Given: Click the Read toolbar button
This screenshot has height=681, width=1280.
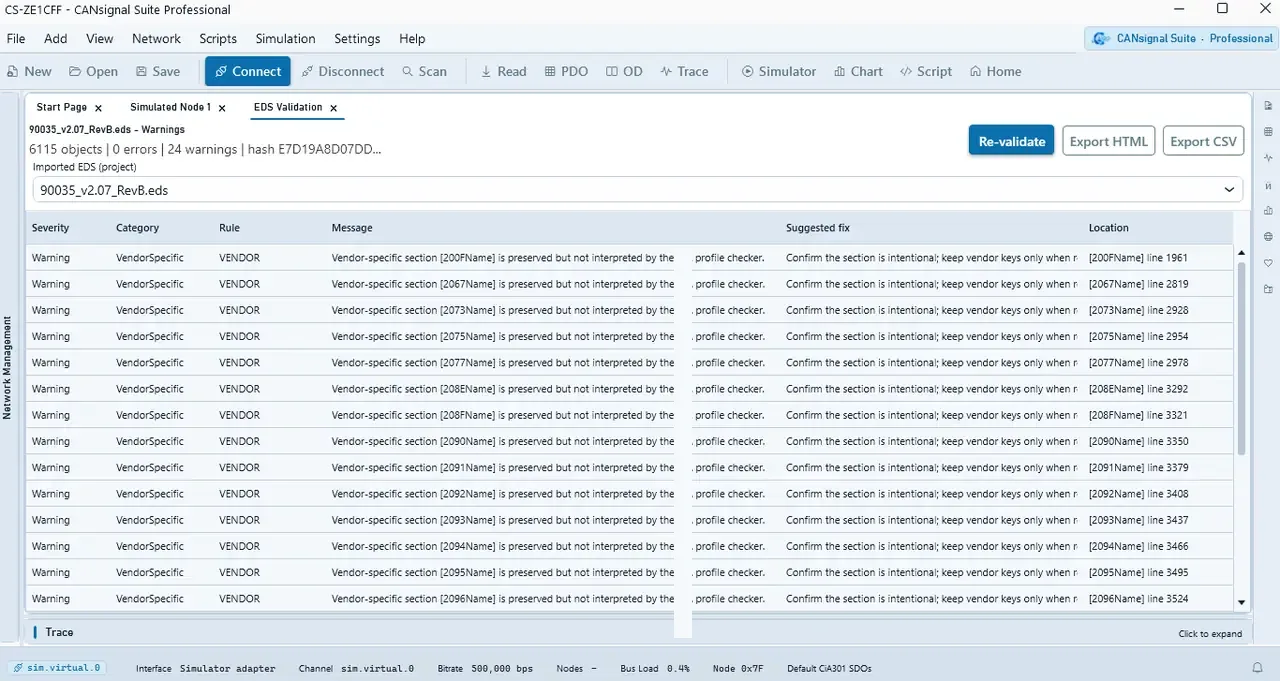Looking at the screenshot, I should 503,71.
